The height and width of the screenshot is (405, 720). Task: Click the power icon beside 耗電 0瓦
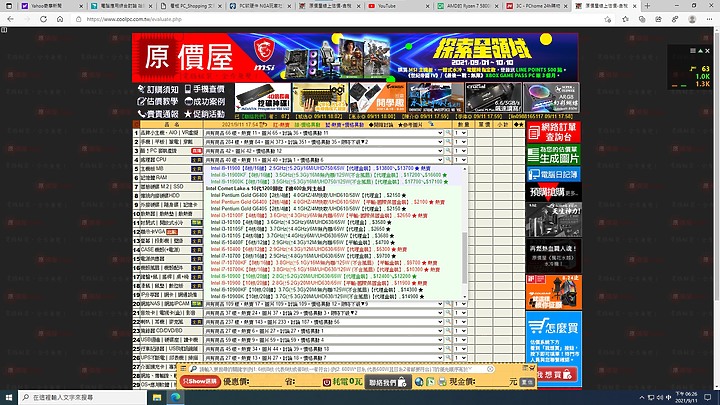point(327,382)
